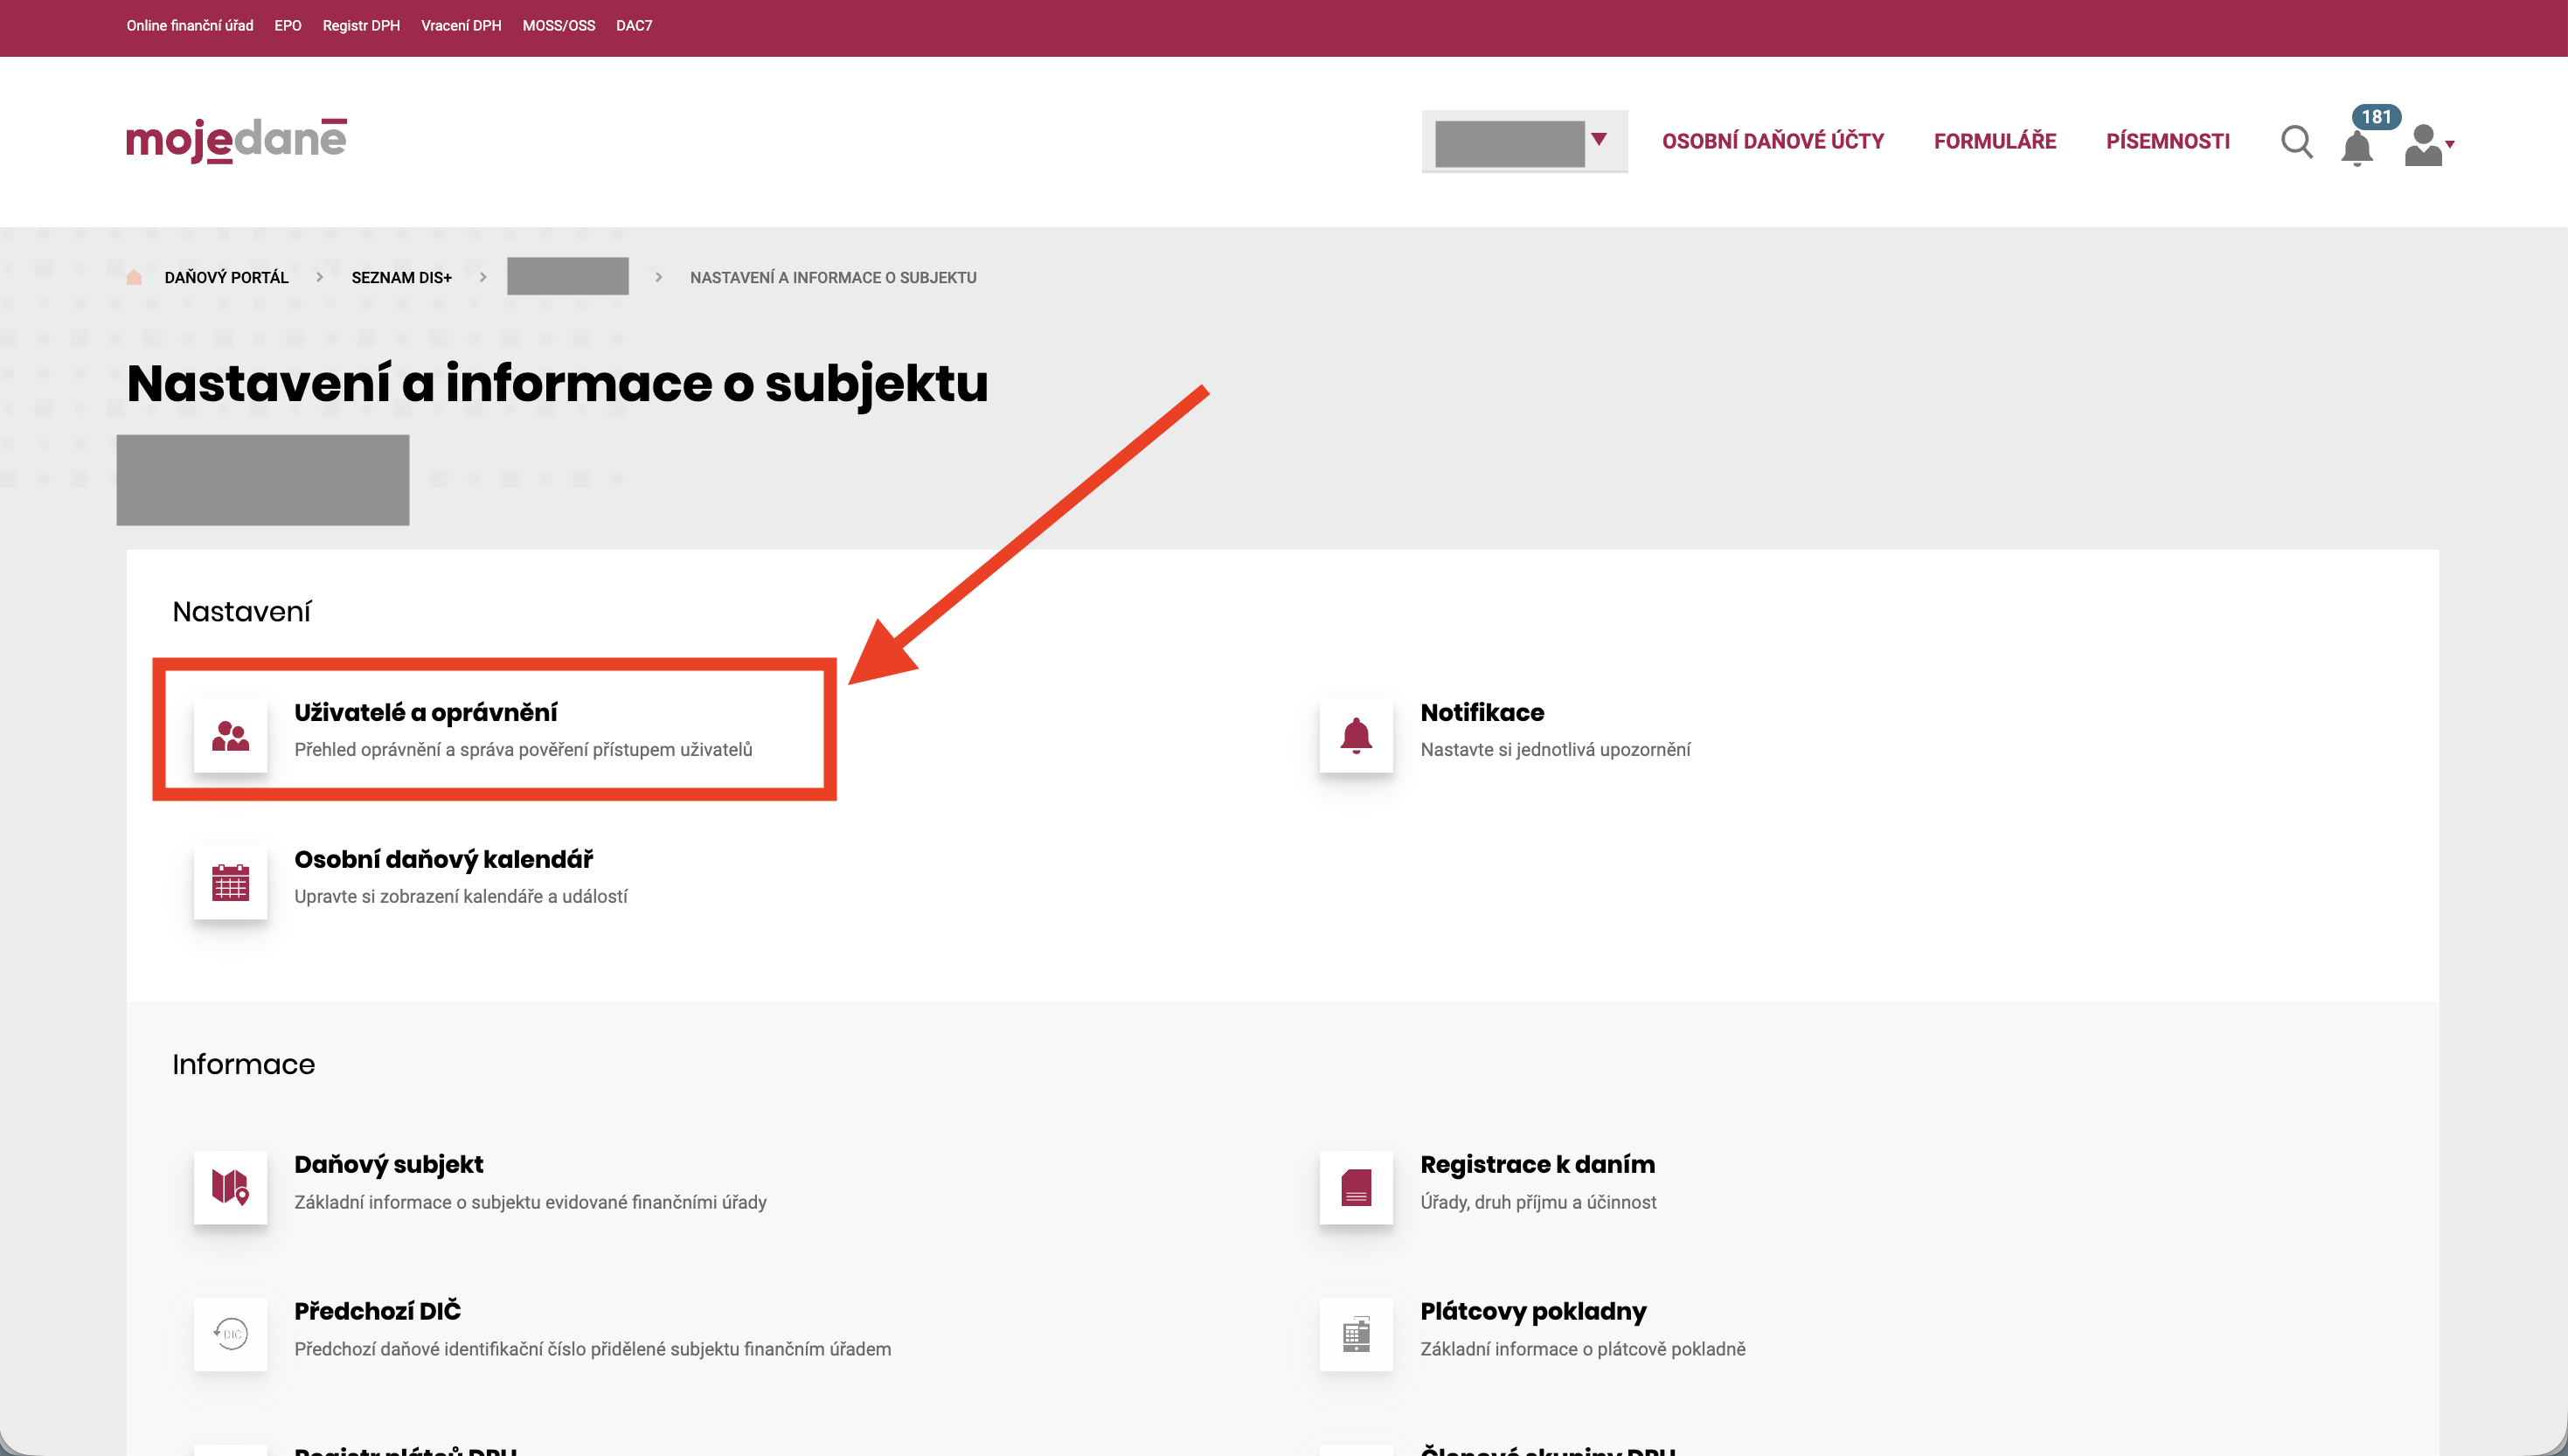This screenshot has height=1456, width=2568.
Task: Click the Předchozí DIČ history icon
Action: [230, 1334]
